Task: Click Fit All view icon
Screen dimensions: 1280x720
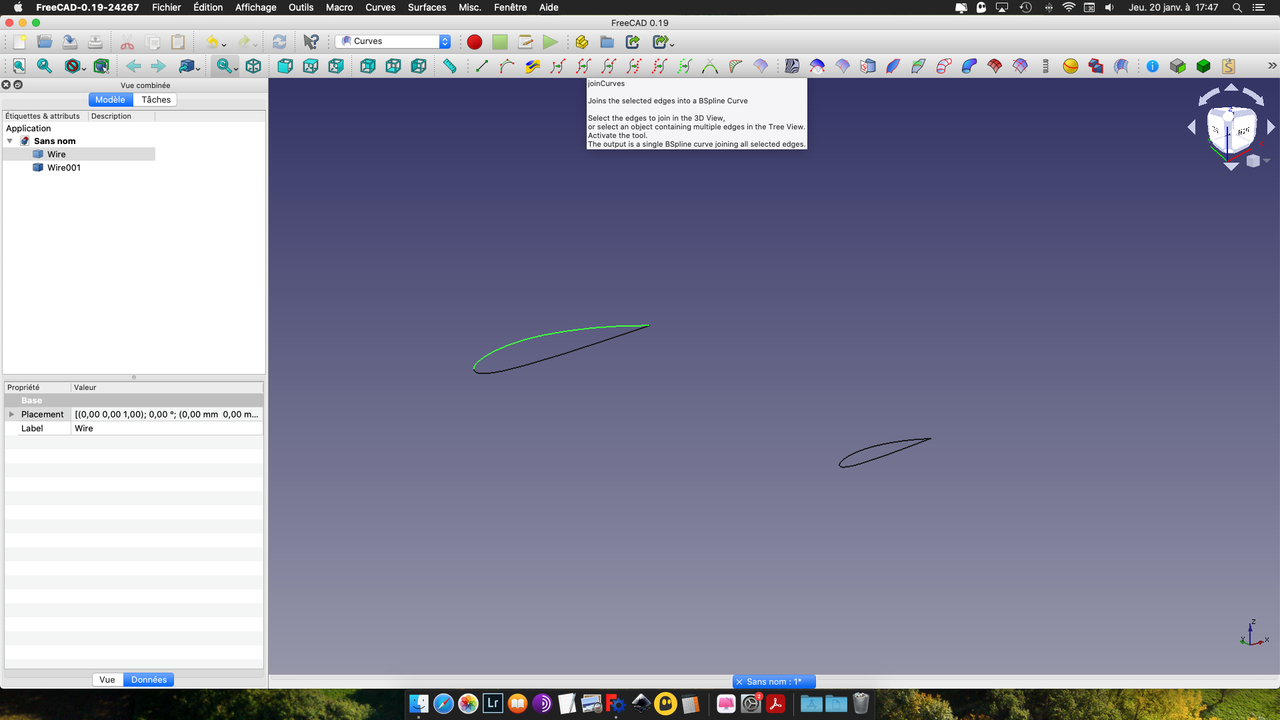Action: [x=19, y=66]
